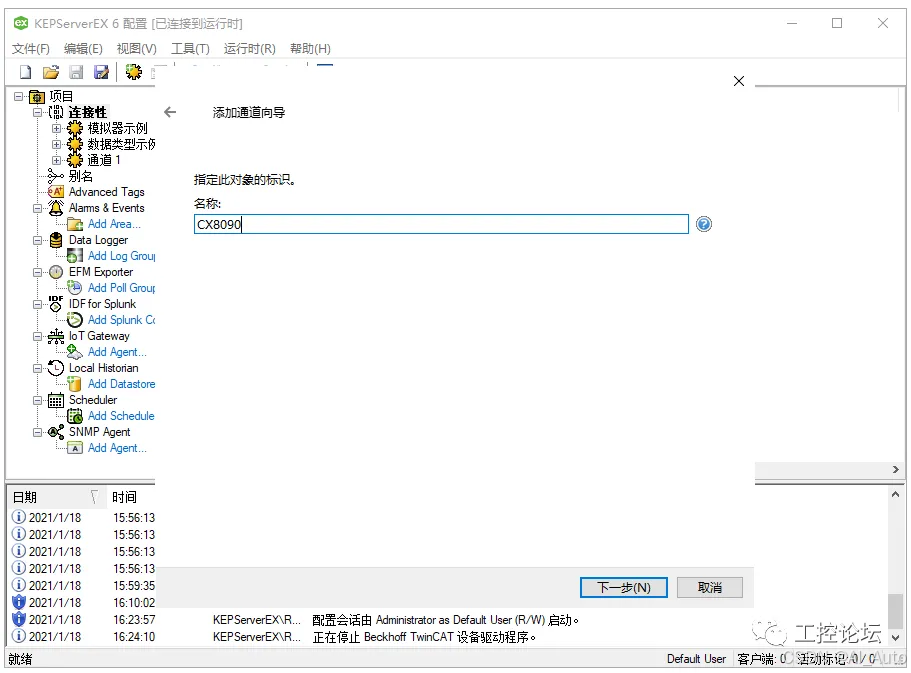
Task: Collapse the 连接性 node
Action: pos(37,112)
